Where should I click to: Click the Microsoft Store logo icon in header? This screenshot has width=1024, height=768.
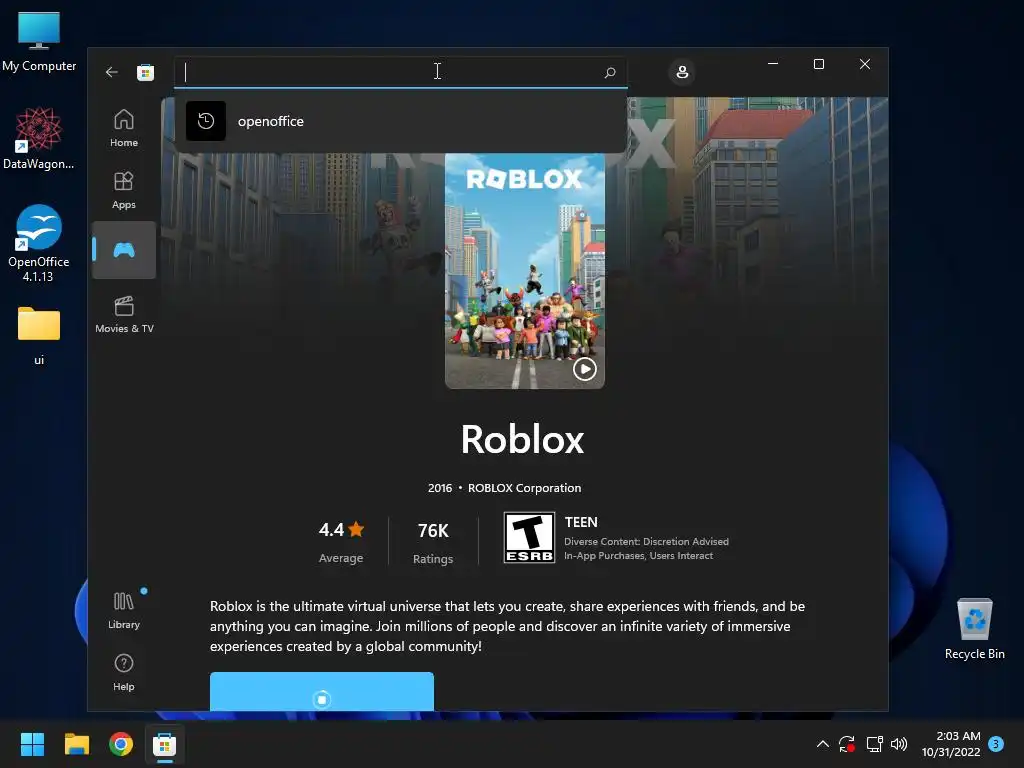[x=146, y=72]
